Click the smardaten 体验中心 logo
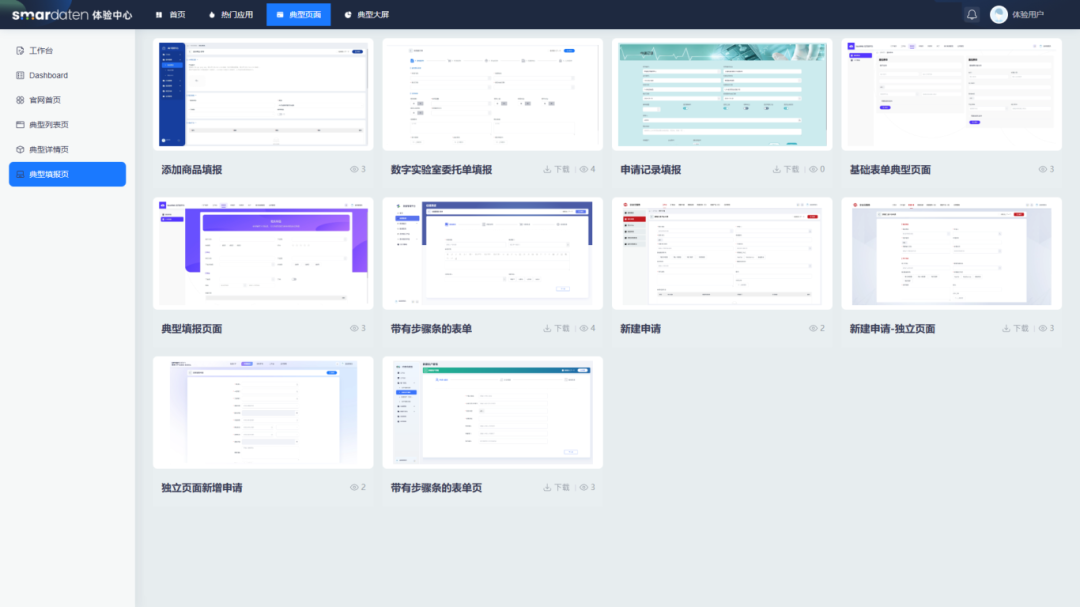Image resolution: width=1080 pixels, height=607 pixels. [72, 14]
